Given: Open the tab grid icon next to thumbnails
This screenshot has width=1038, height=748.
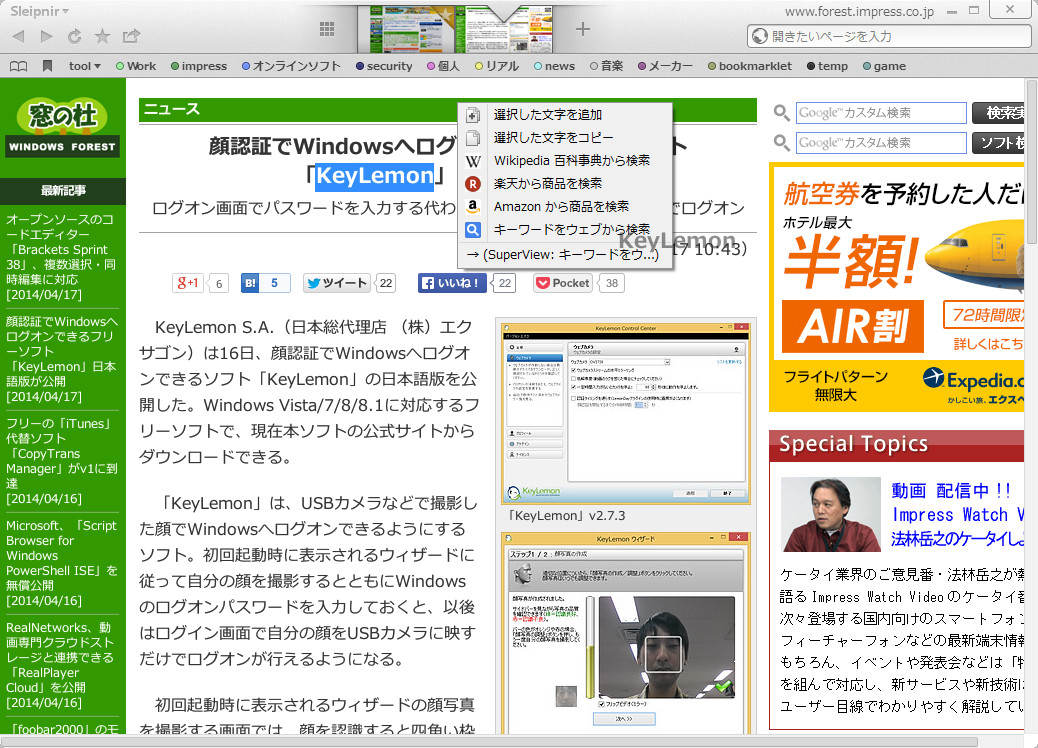Looking at the screenshot, I should (x=327, y=28).
